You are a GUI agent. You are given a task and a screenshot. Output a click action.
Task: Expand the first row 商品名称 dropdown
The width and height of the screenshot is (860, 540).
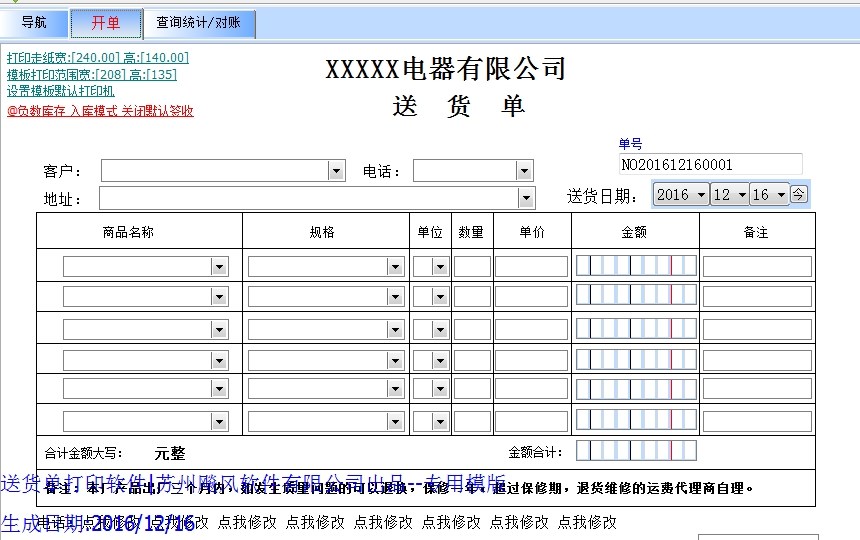click(x=219, y=267)
